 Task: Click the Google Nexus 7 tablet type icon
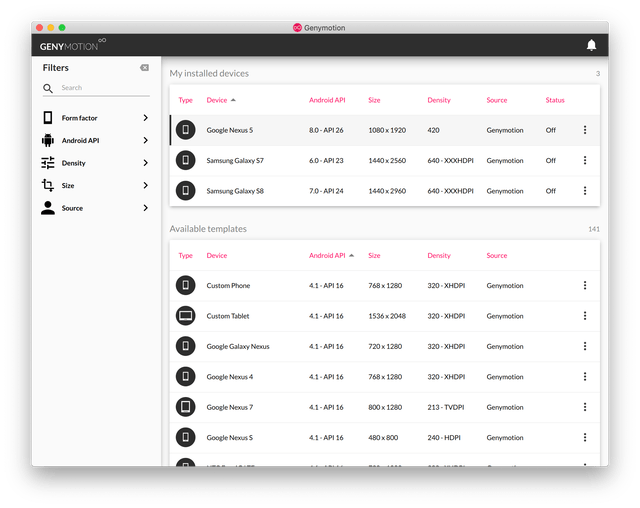click(185, 407)
